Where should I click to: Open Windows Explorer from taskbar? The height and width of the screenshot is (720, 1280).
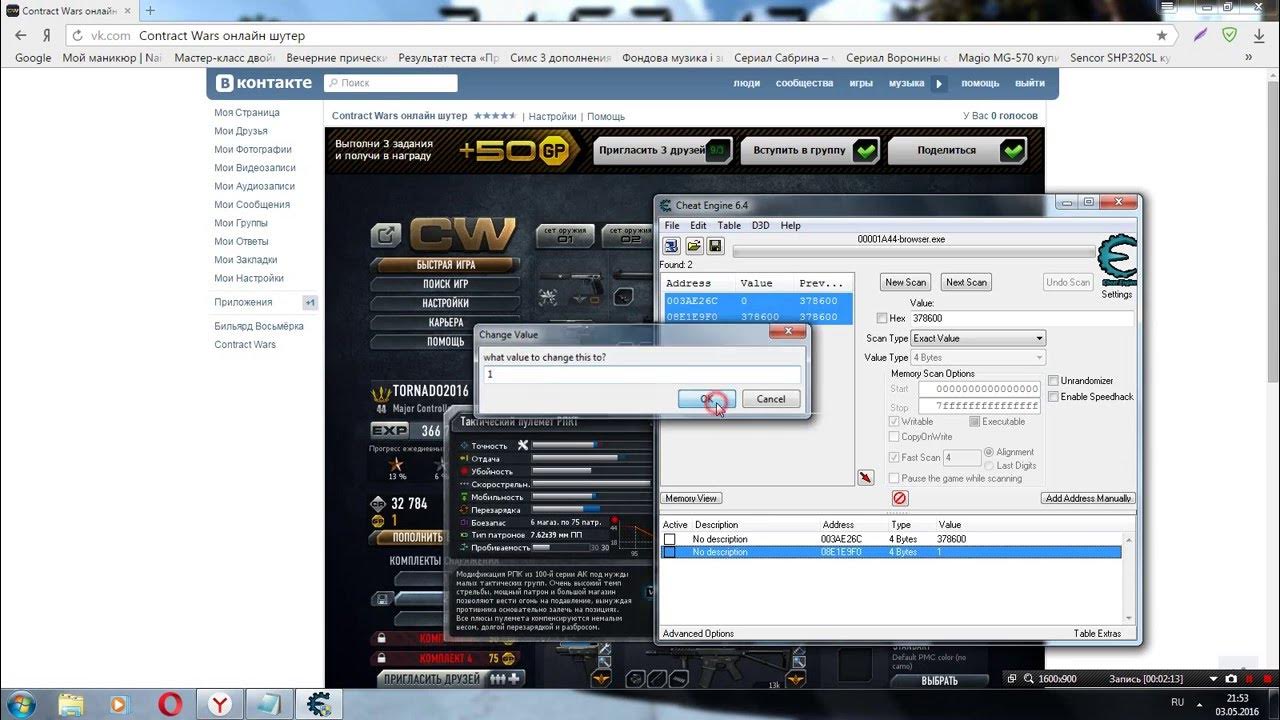point(70,704)
